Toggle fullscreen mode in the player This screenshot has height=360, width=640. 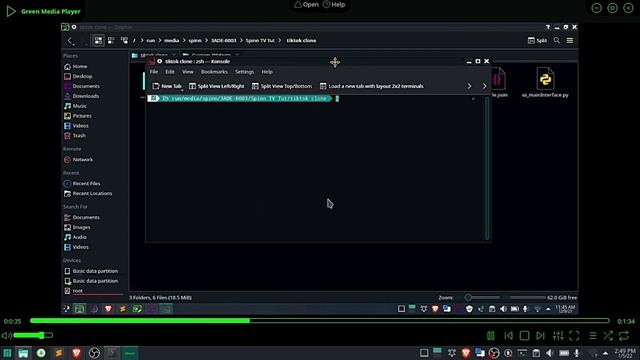click(574, 336)
